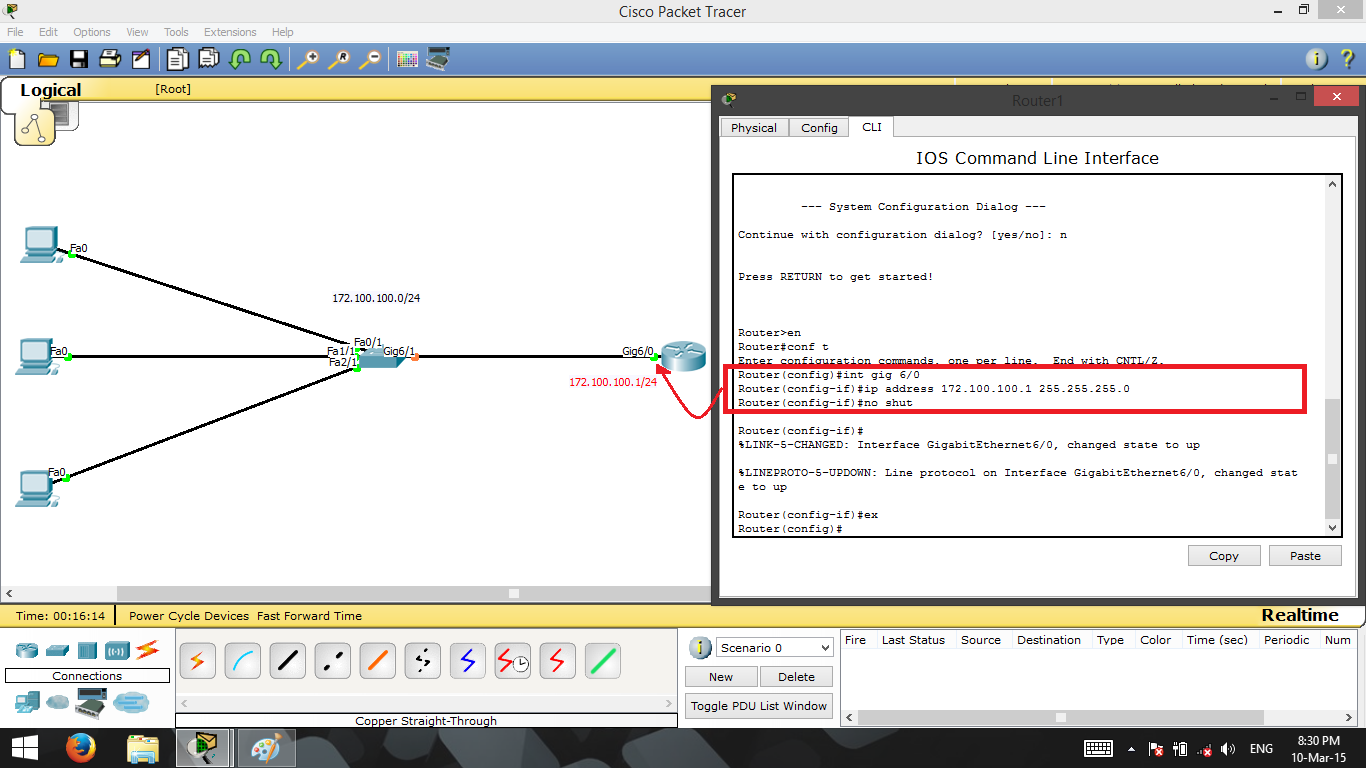Select the WAN Emulation cloud category
This screenshot has width=1366, height=768.
click(x=57, y=703)
